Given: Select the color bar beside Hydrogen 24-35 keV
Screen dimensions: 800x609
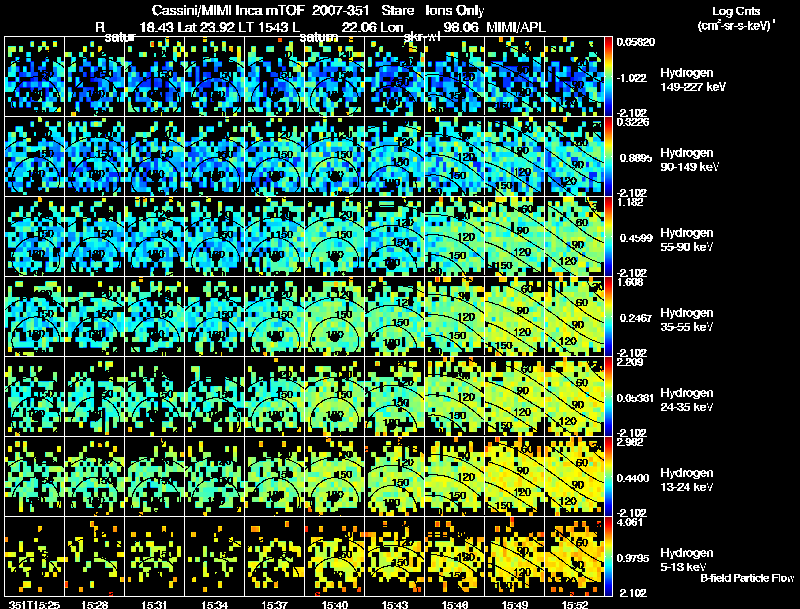Looking at the screenshot, I should [x=608, y=397].
